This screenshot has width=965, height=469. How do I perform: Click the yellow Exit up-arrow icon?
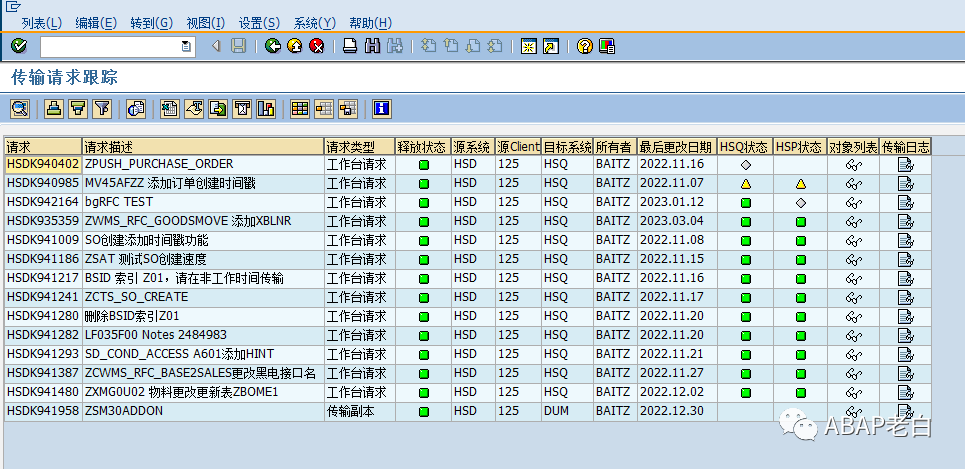295,46
